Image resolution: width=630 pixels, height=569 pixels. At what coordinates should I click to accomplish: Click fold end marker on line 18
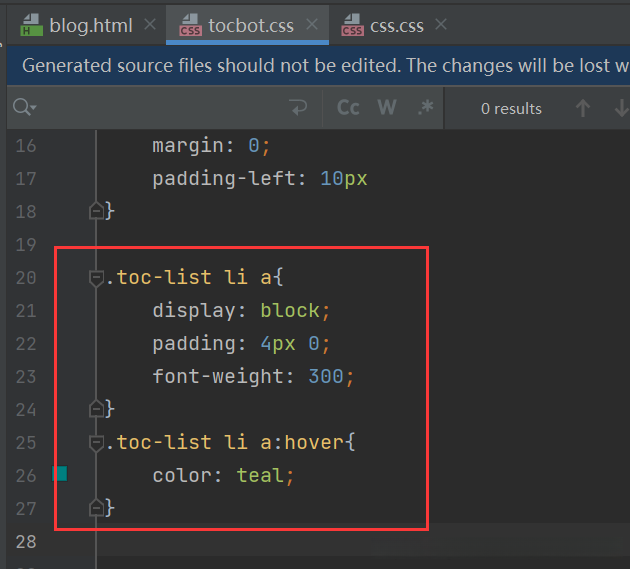coord(97,211)
